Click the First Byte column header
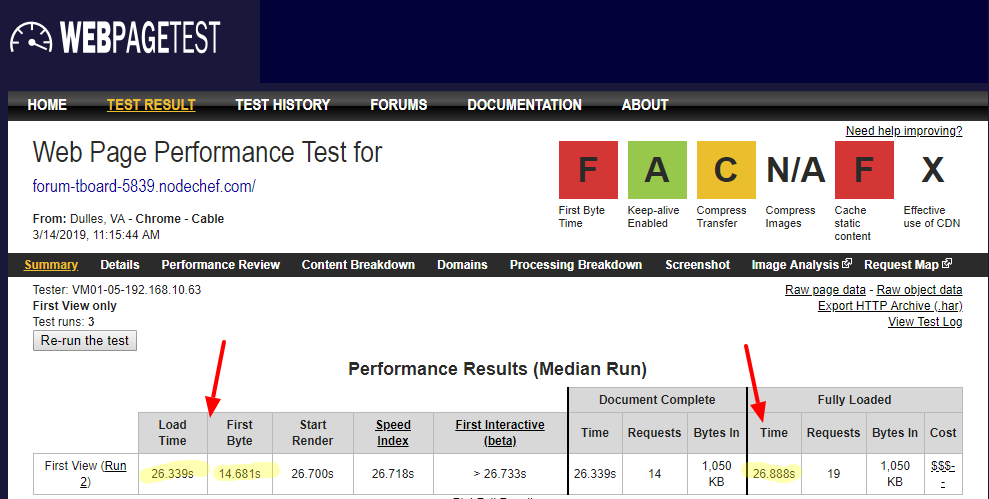 pos(240,433)
